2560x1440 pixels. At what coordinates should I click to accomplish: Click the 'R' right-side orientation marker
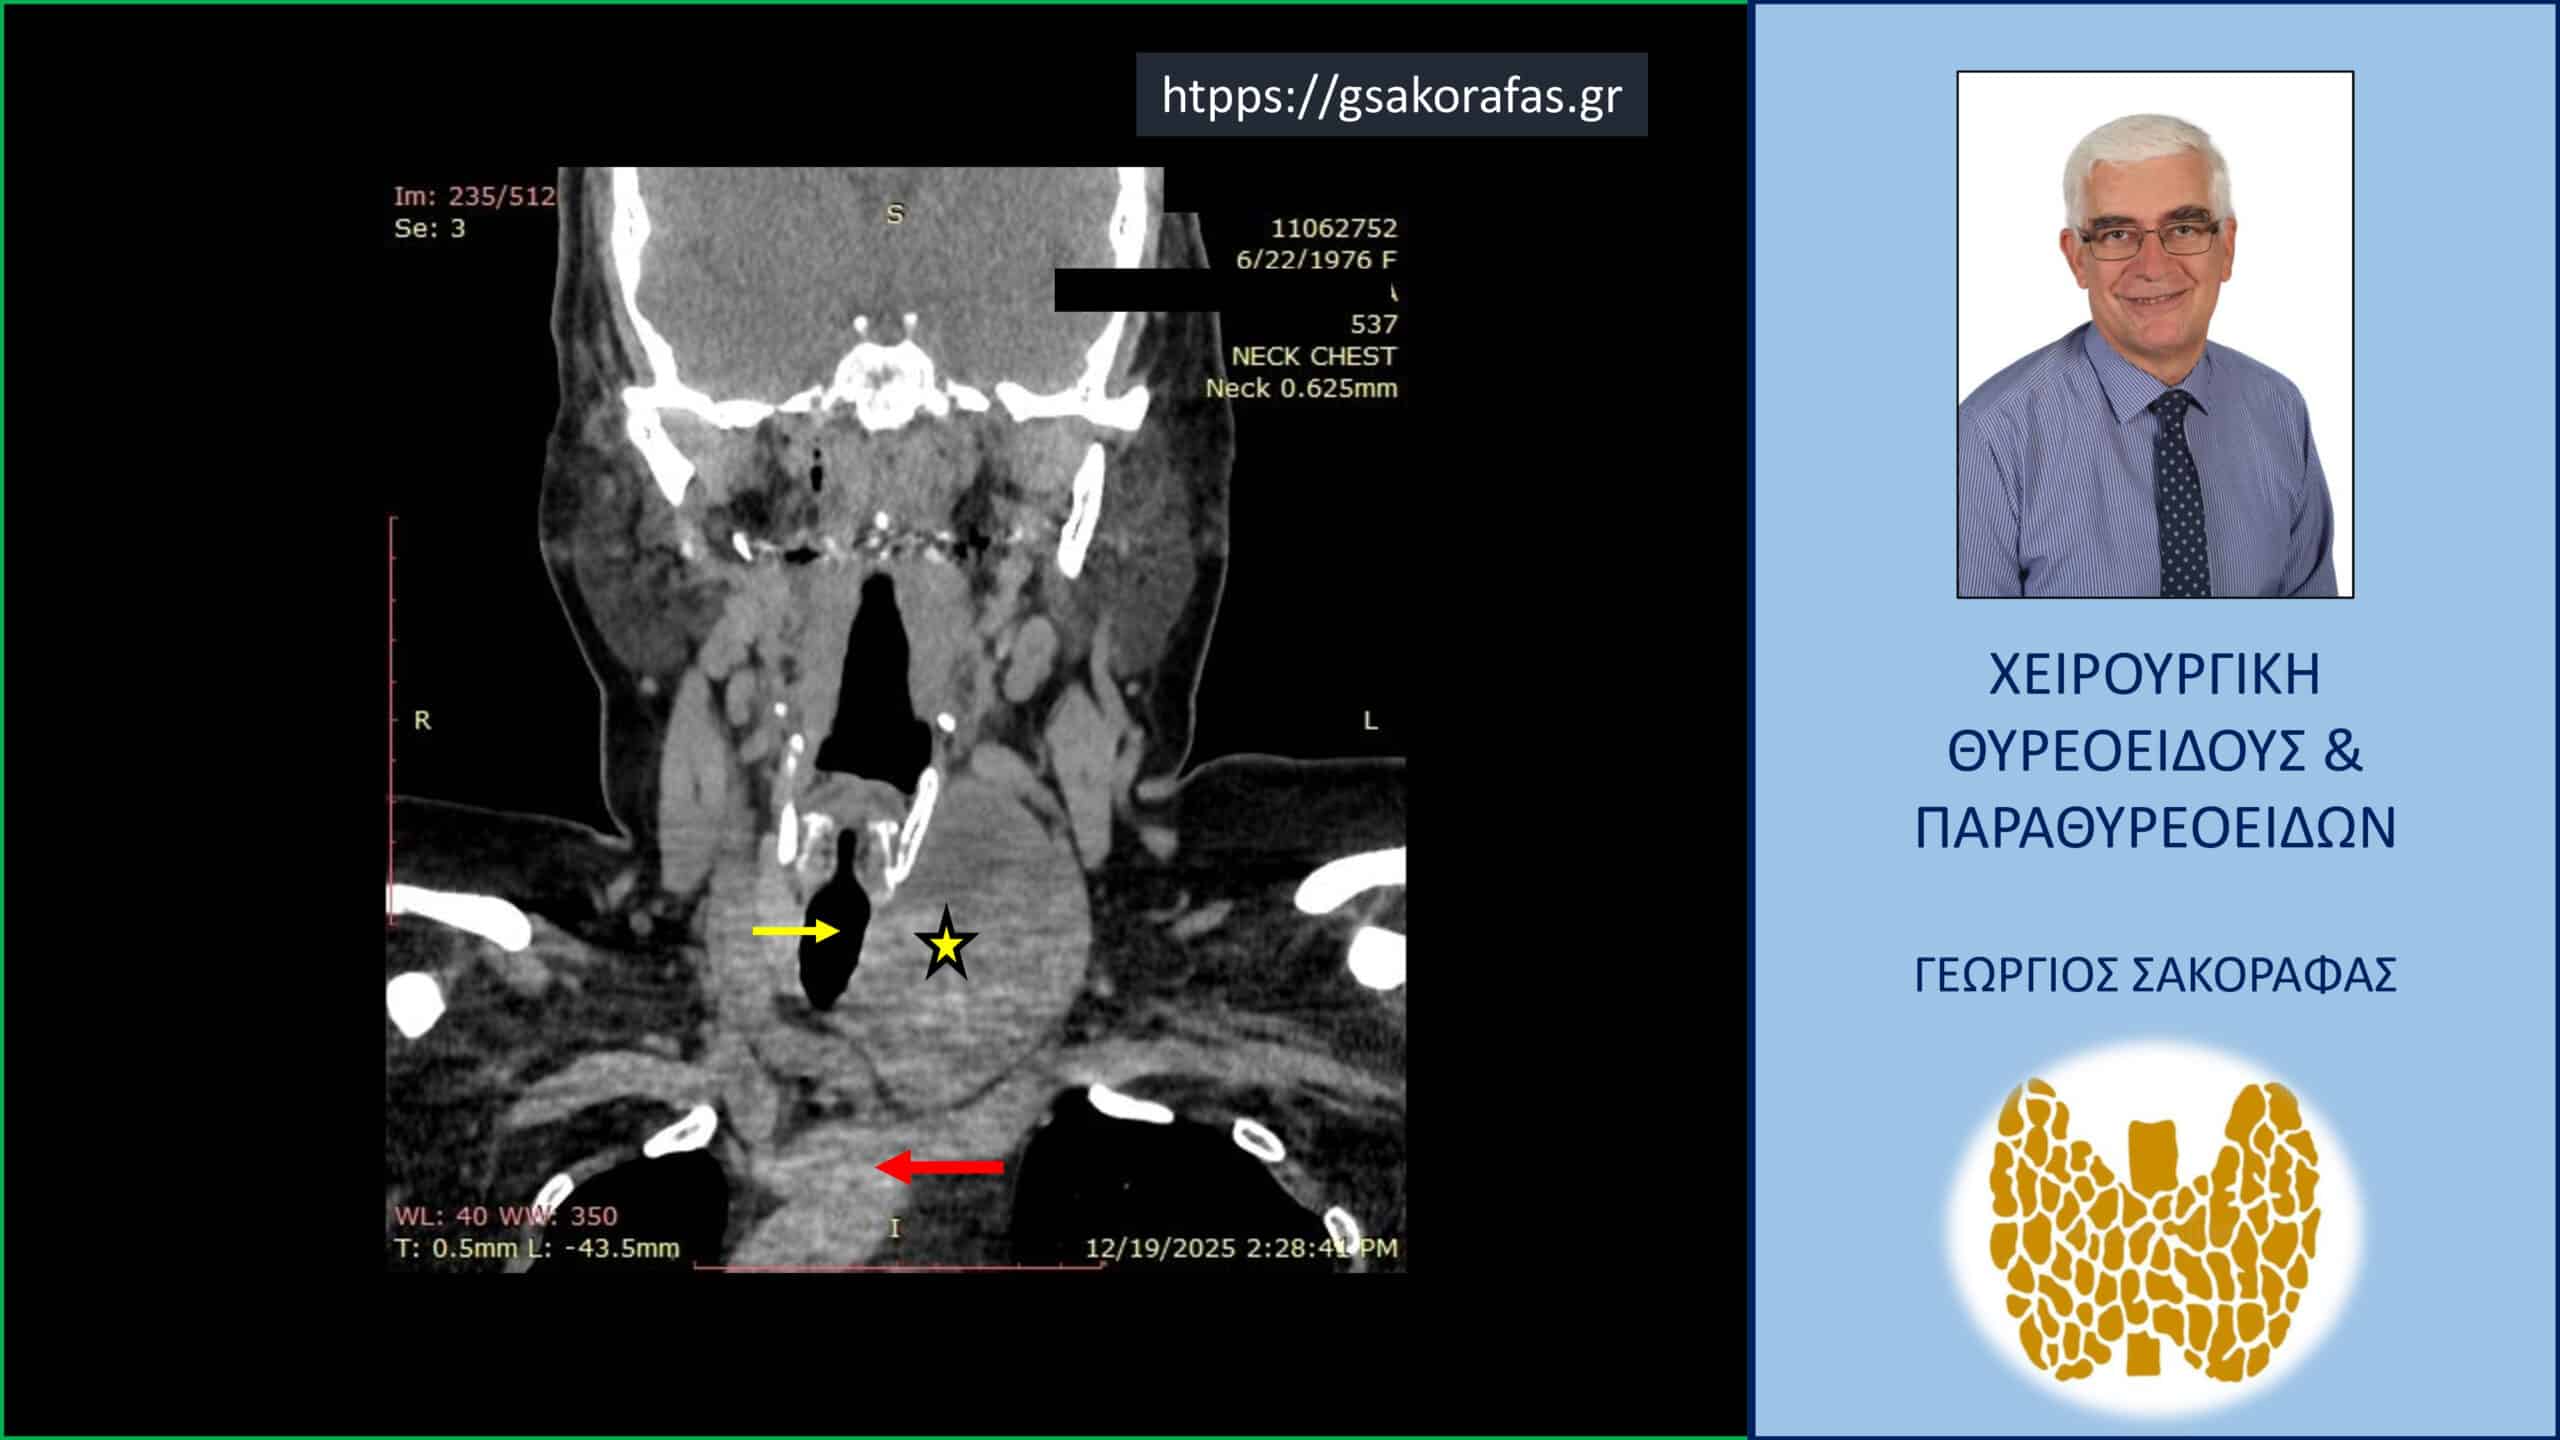[422, 721]
